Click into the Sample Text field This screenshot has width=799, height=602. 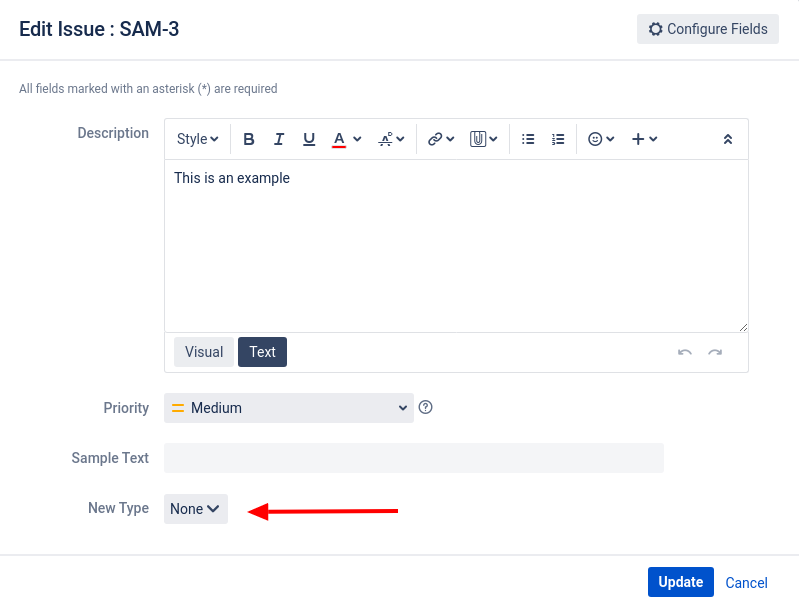tap(414, 458)
